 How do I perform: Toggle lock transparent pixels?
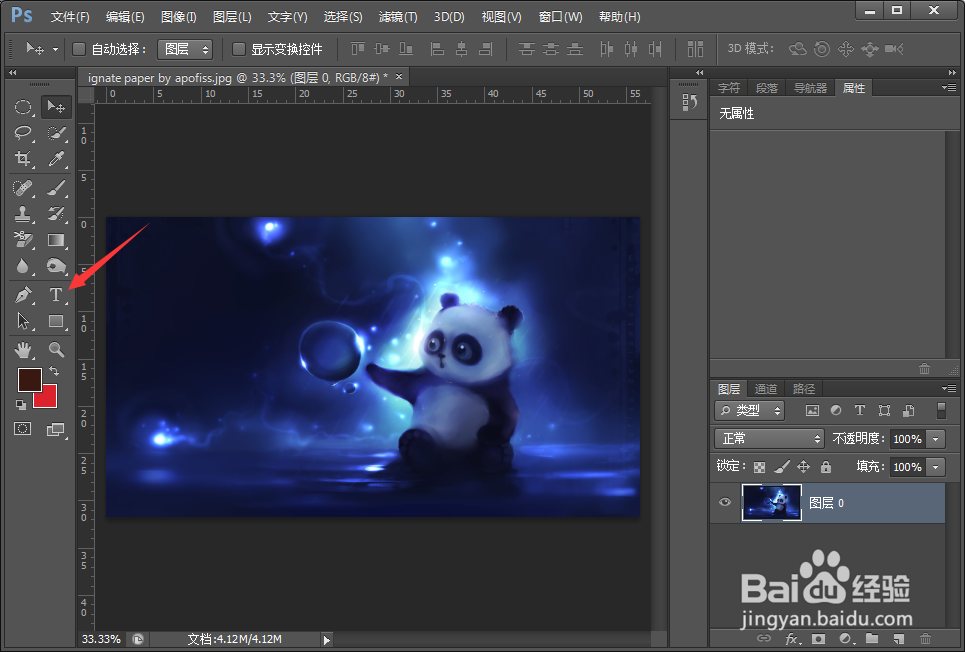click(x=759, y=467)
